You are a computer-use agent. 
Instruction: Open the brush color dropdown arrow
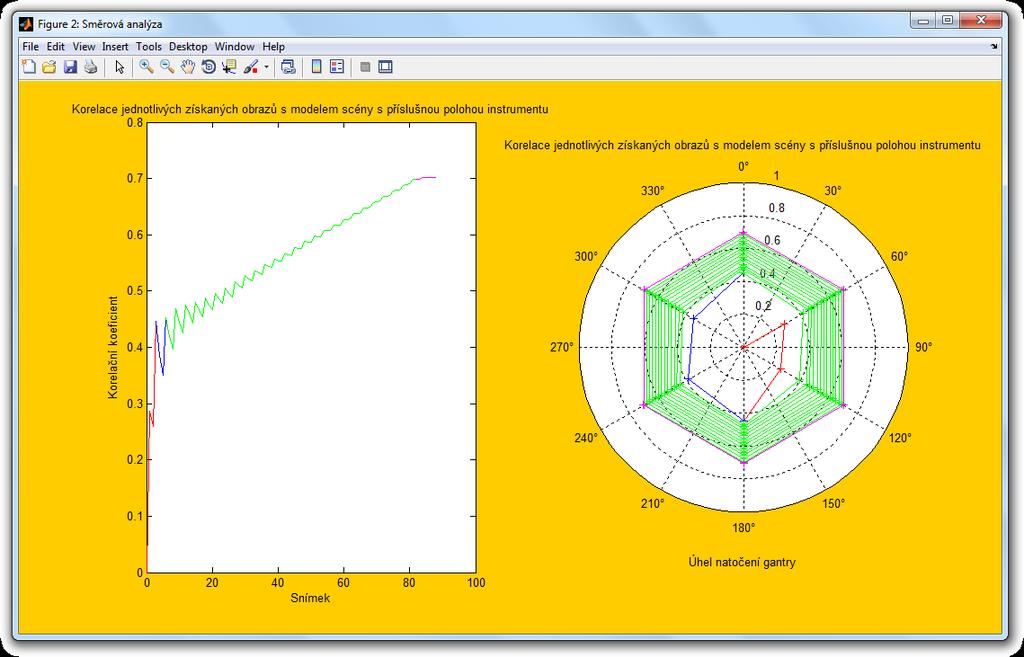tap(266, 67)
